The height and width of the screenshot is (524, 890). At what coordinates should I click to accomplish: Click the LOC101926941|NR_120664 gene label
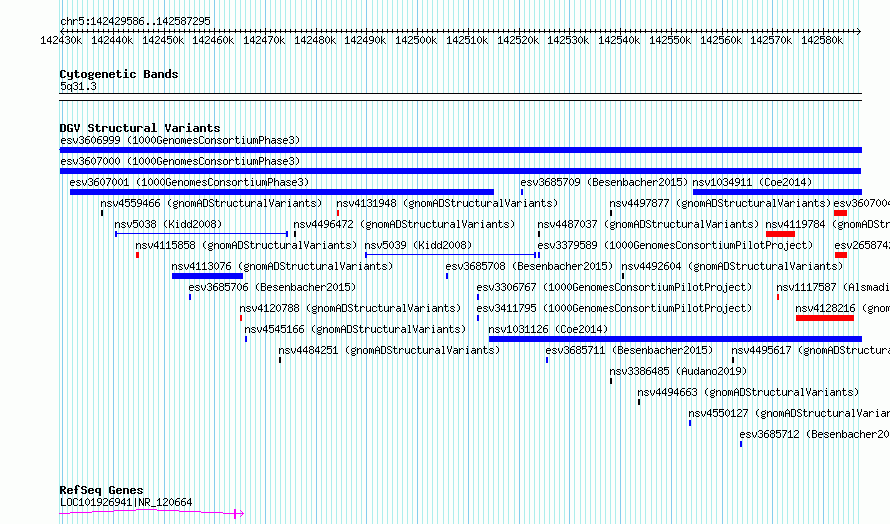point(126,502)
